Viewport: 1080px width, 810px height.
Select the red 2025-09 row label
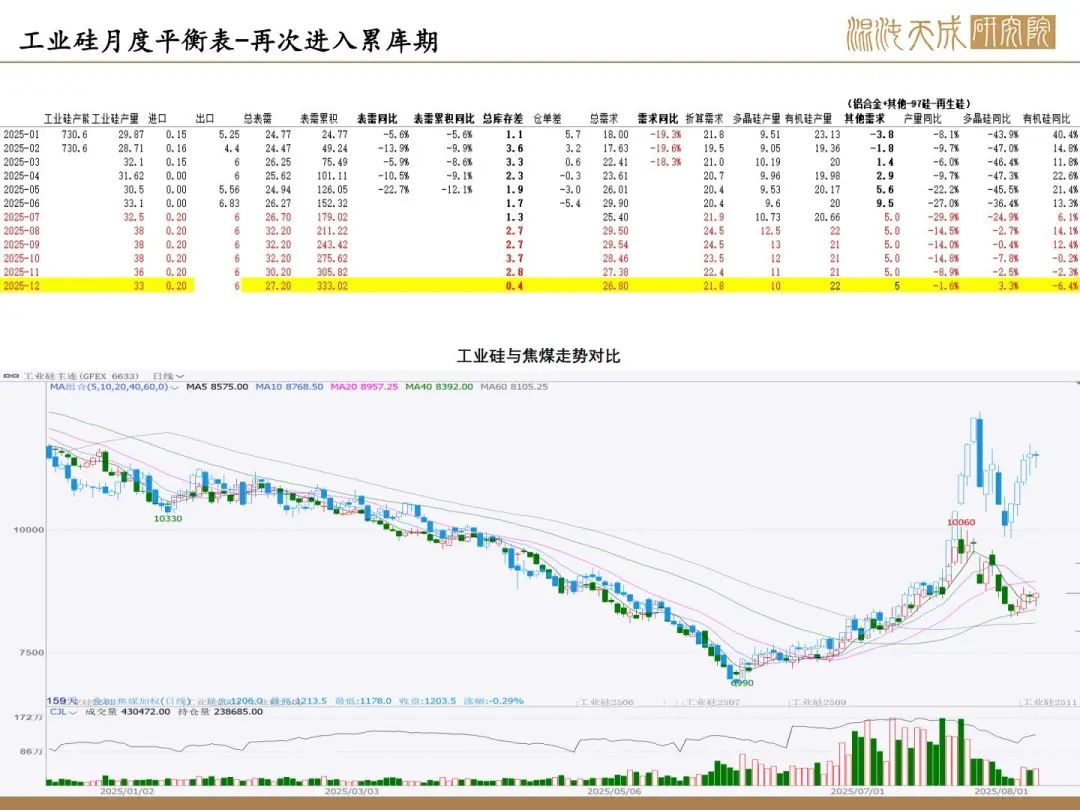click(x=21, y=245)
